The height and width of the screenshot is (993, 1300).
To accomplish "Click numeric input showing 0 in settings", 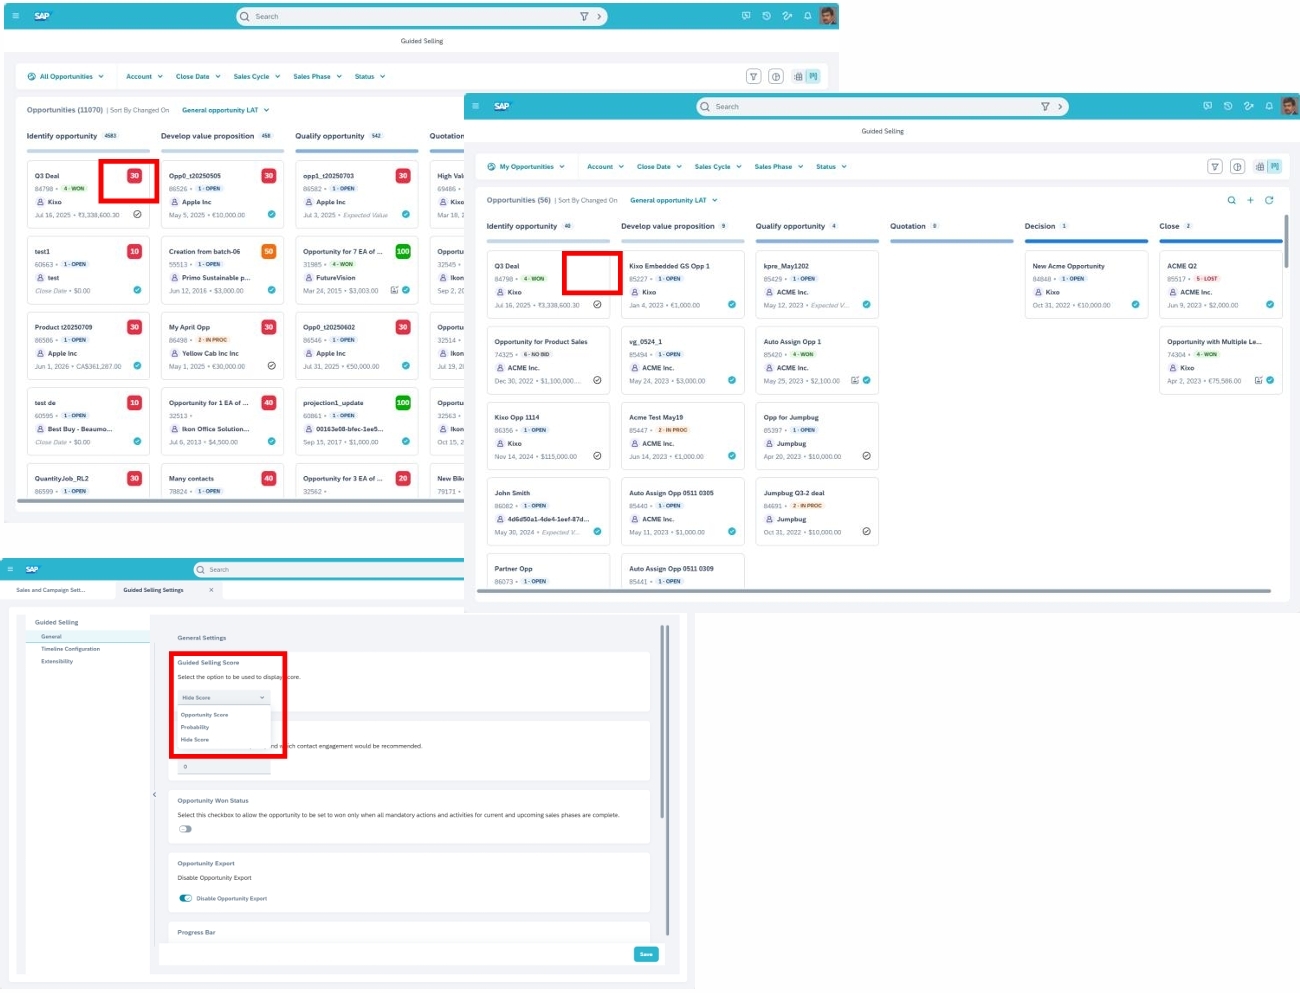I will pyautogui.click(x=224, y=766).
